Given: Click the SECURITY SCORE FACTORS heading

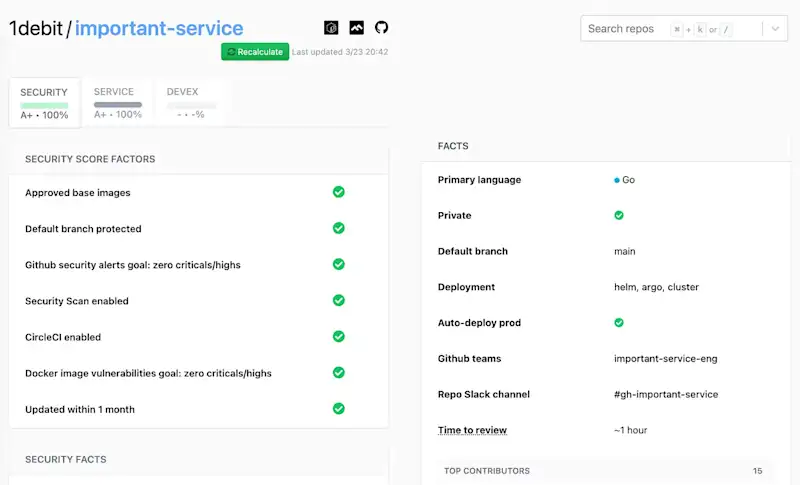Looking at the screenshot, I should (x=90, y=159).
